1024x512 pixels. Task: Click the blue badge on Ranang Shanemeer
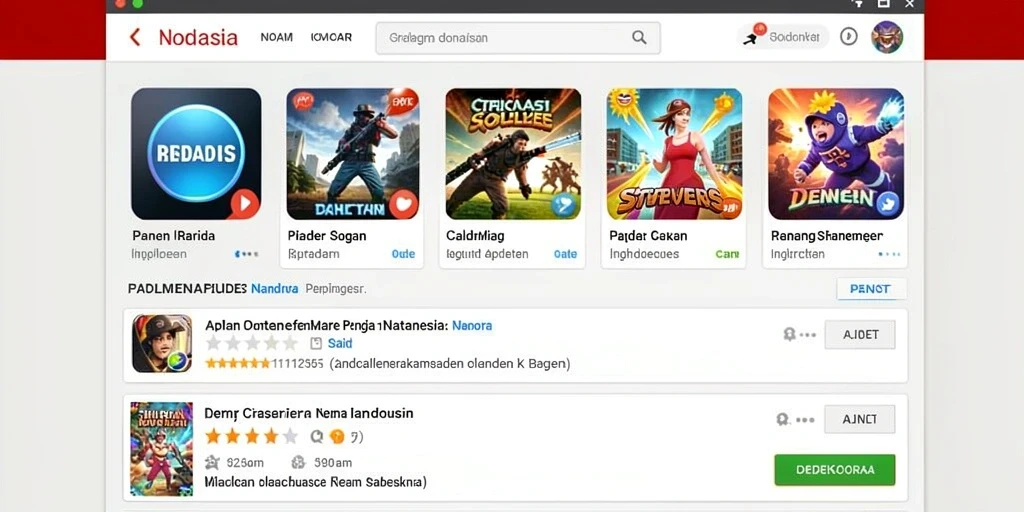[889, 204]
